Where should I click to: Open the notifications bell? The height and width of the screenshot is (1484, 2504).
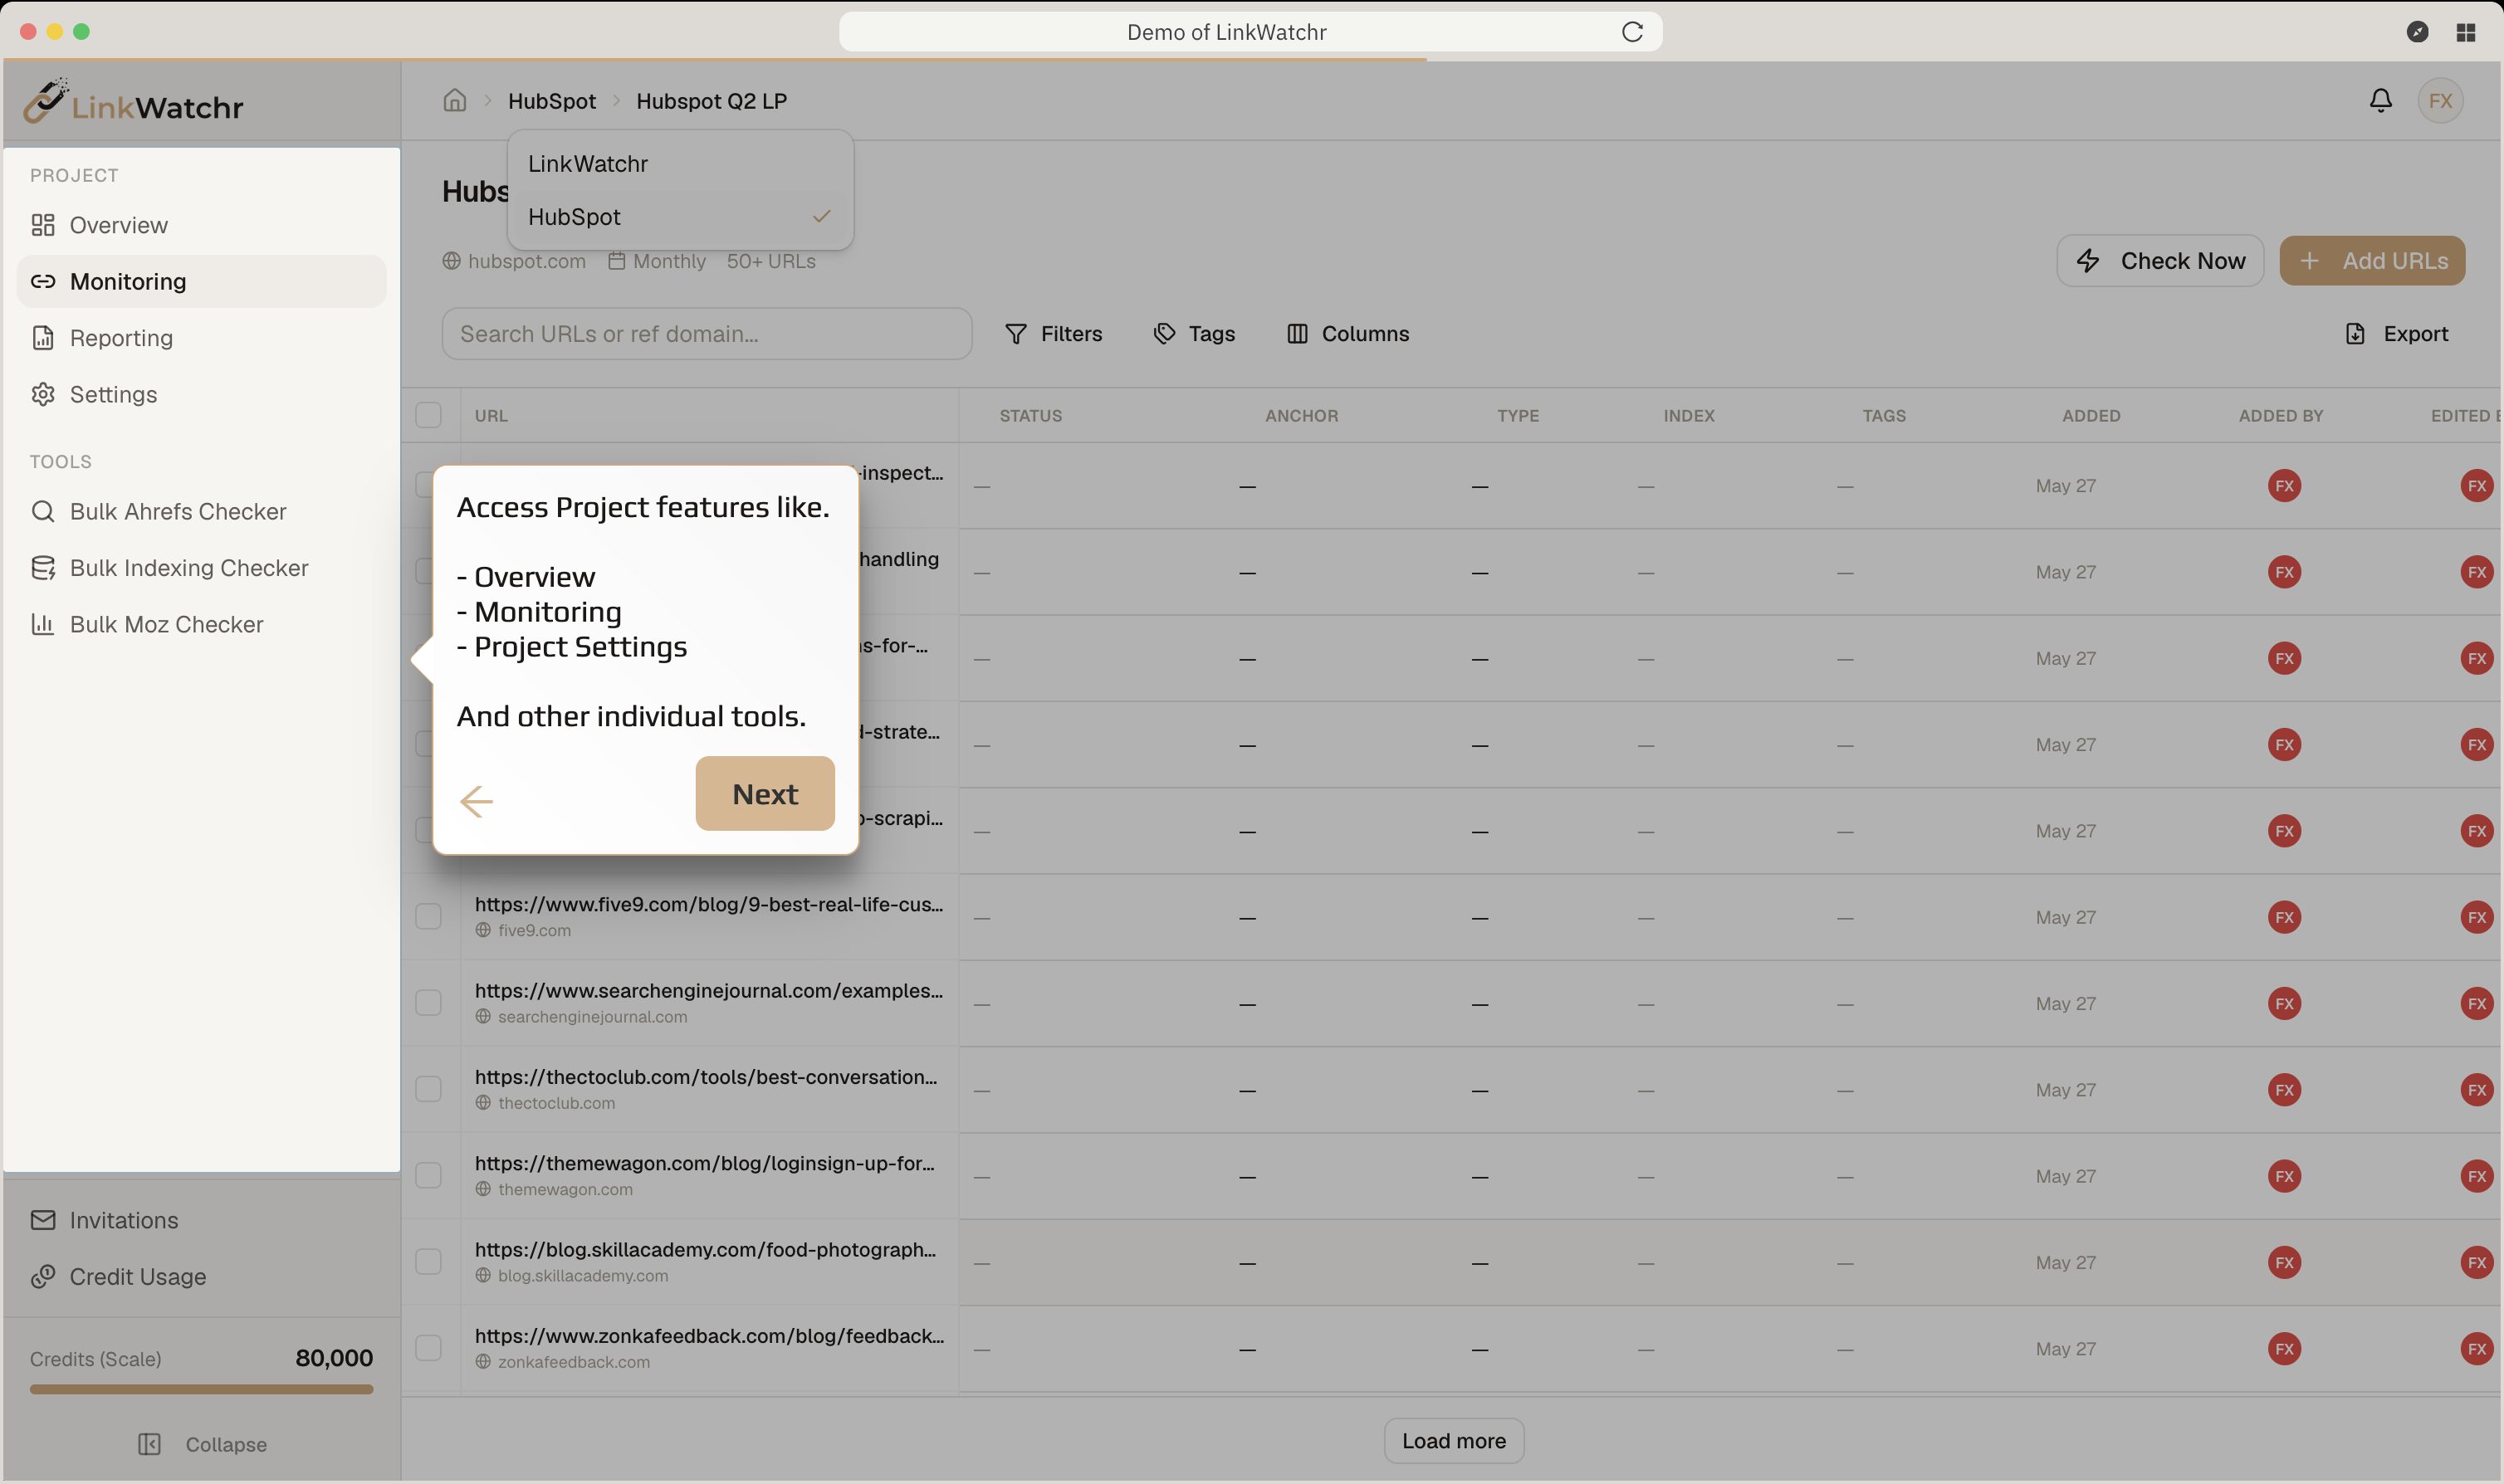tap(2380, 101)
